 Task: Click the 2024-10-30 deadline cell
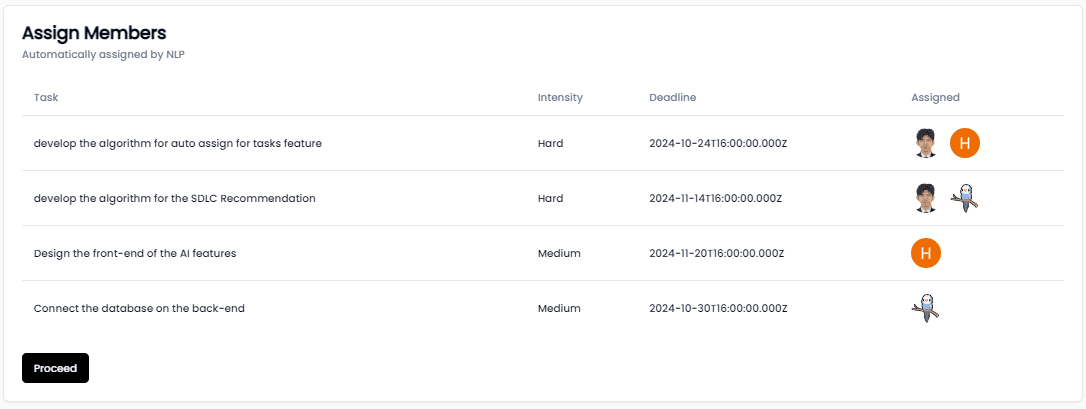pos(718,309)
